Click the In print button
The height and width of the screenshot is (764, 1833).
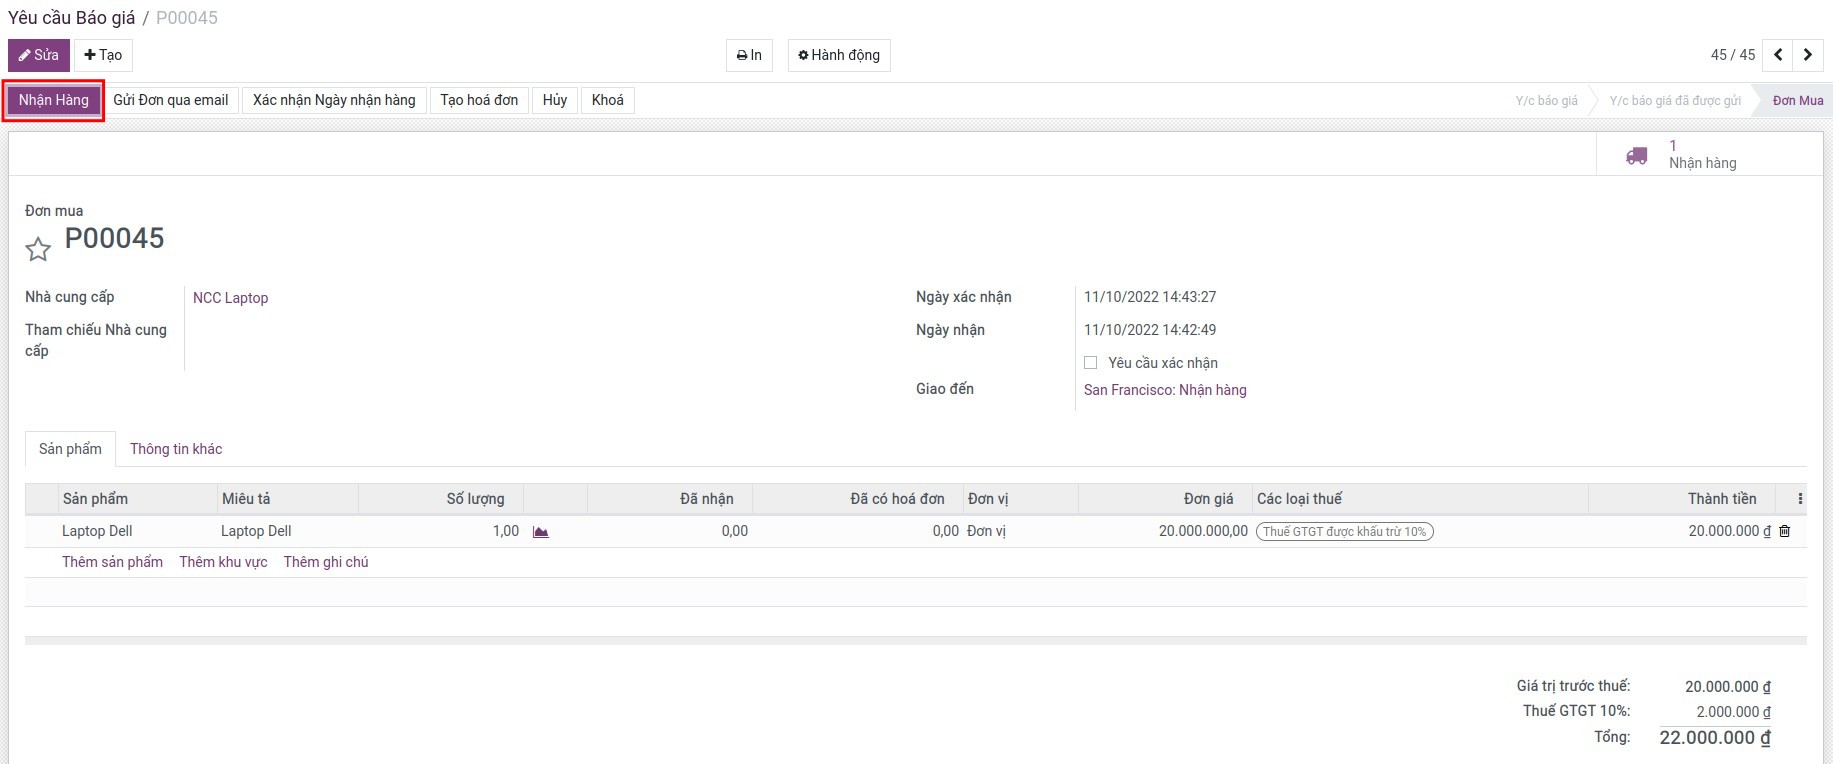click(x=749, y=55)
